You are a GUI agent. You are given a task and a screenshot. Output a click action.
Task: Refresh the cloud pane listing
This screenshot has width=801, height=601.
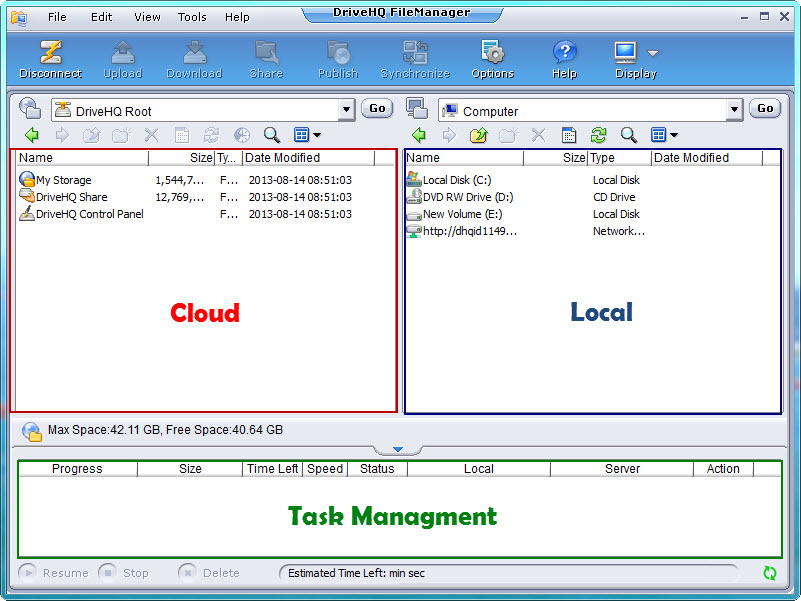pyautogui.click(x=211, y=135)
